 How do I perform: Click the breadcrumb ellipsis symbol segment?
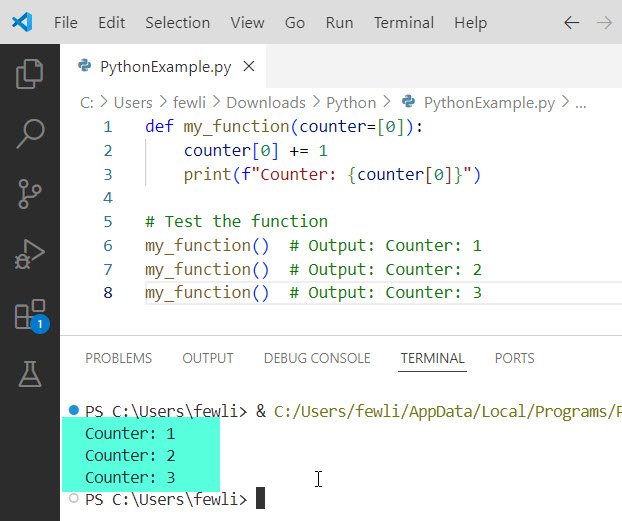tap(581, 104)
